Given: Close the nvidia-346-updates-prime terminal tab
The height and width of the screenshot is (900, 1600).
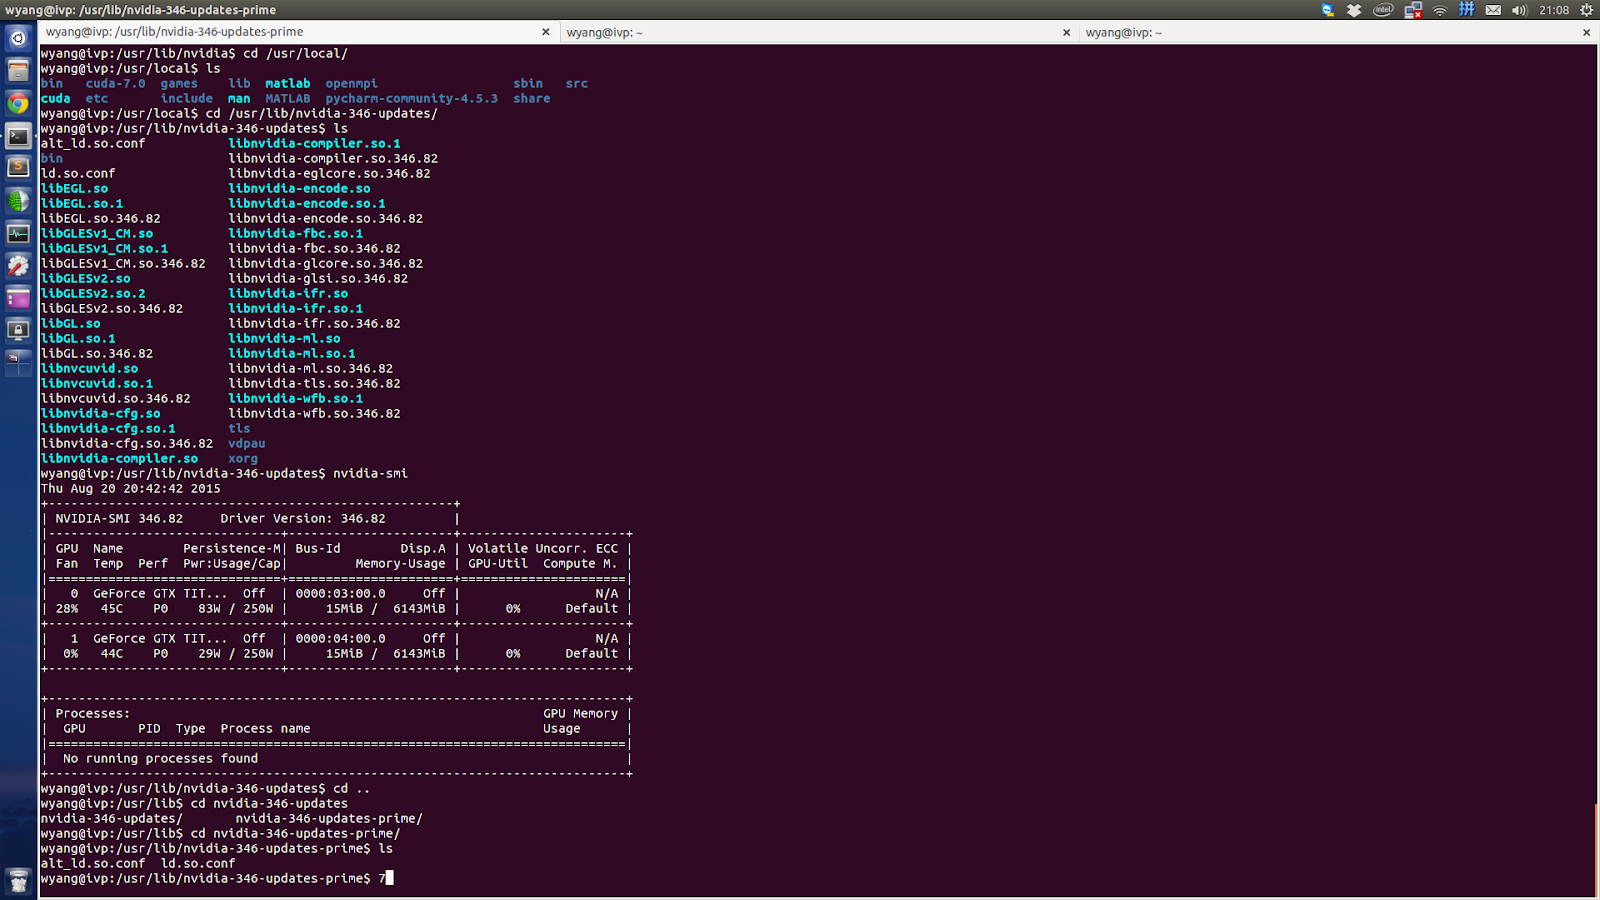Looking at the screenshot, I should tap(545, 31).
